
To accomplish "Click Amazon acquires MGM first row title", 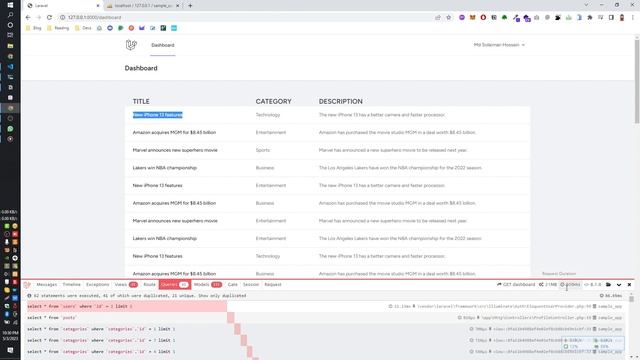I will (x=174, y=132).
